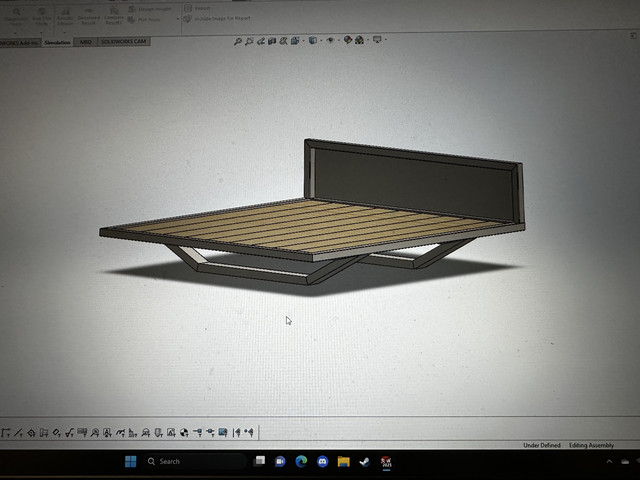
Task: Click Filter Datum Features icon
Action: [x=107, y=433]
